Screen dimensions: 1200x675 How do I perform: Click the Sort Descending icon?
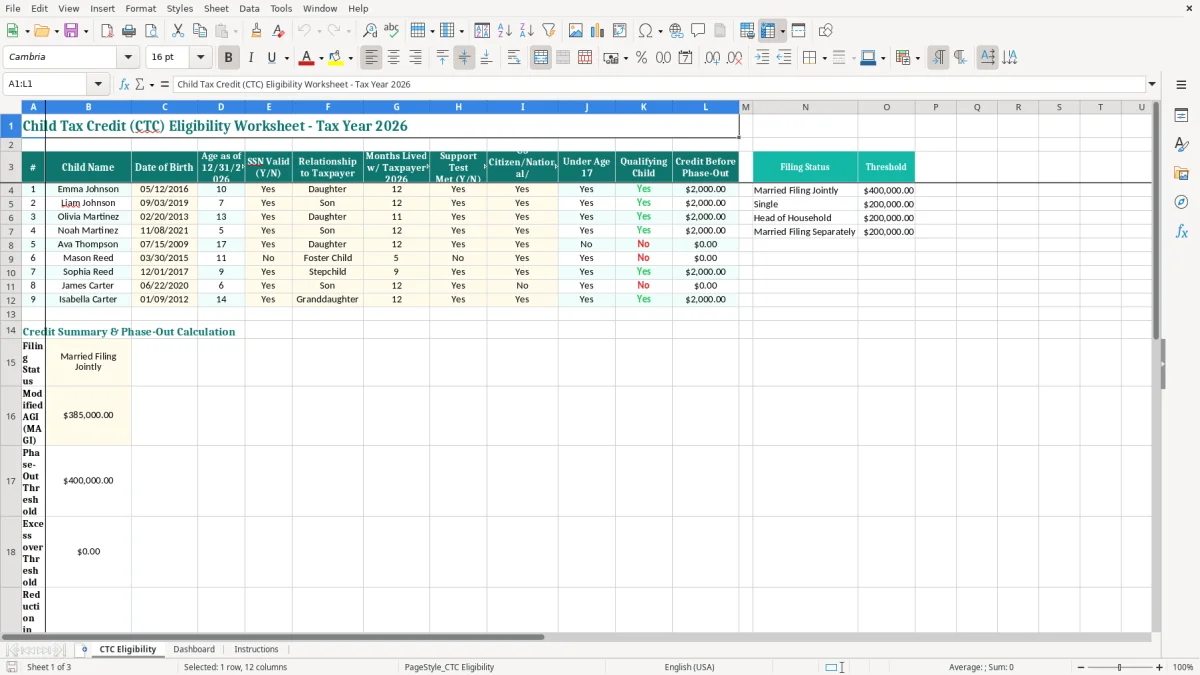pyautogui.click(x=526, y=31)
